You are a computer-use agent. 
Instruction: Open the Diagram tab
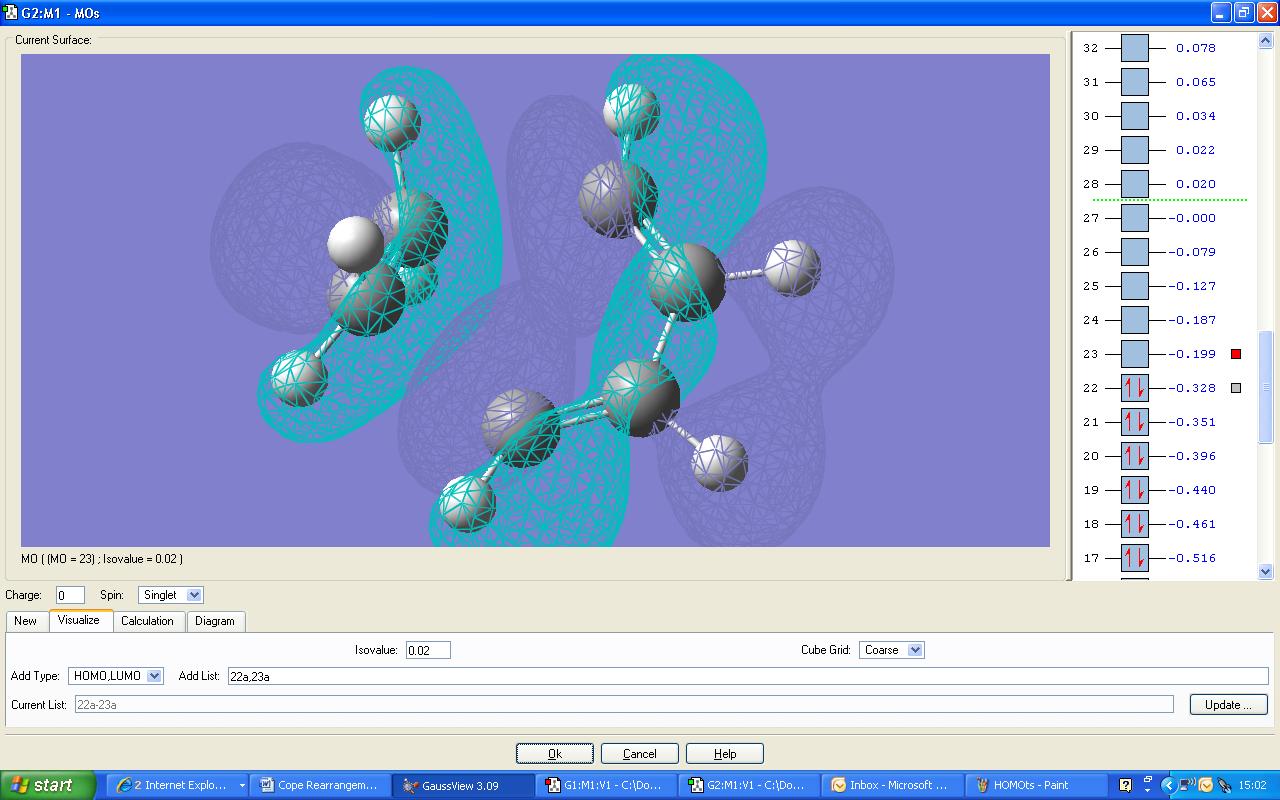214,621
